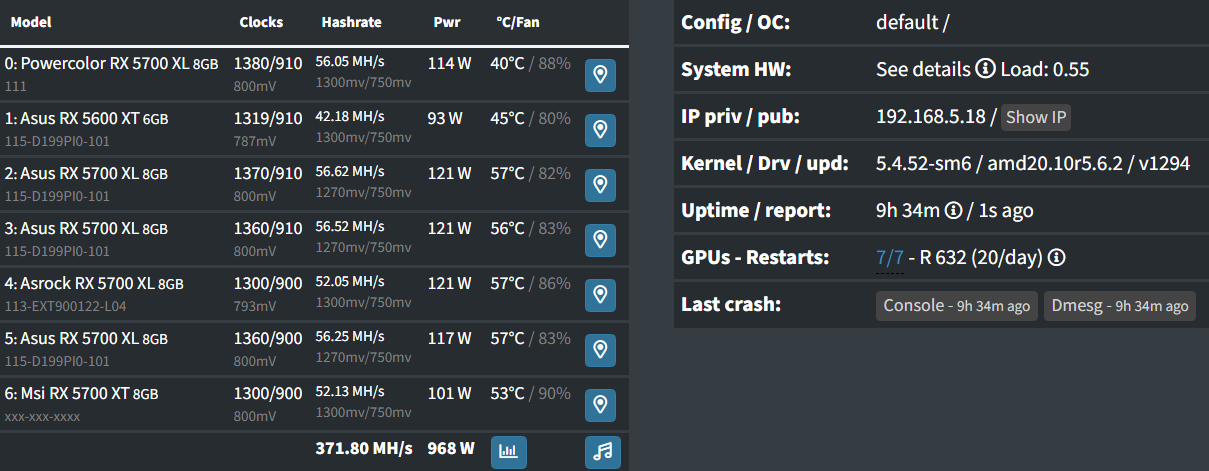Click the Clocks column header
Viewport: 1209px width, 471px height.
(x=261, y=22)
